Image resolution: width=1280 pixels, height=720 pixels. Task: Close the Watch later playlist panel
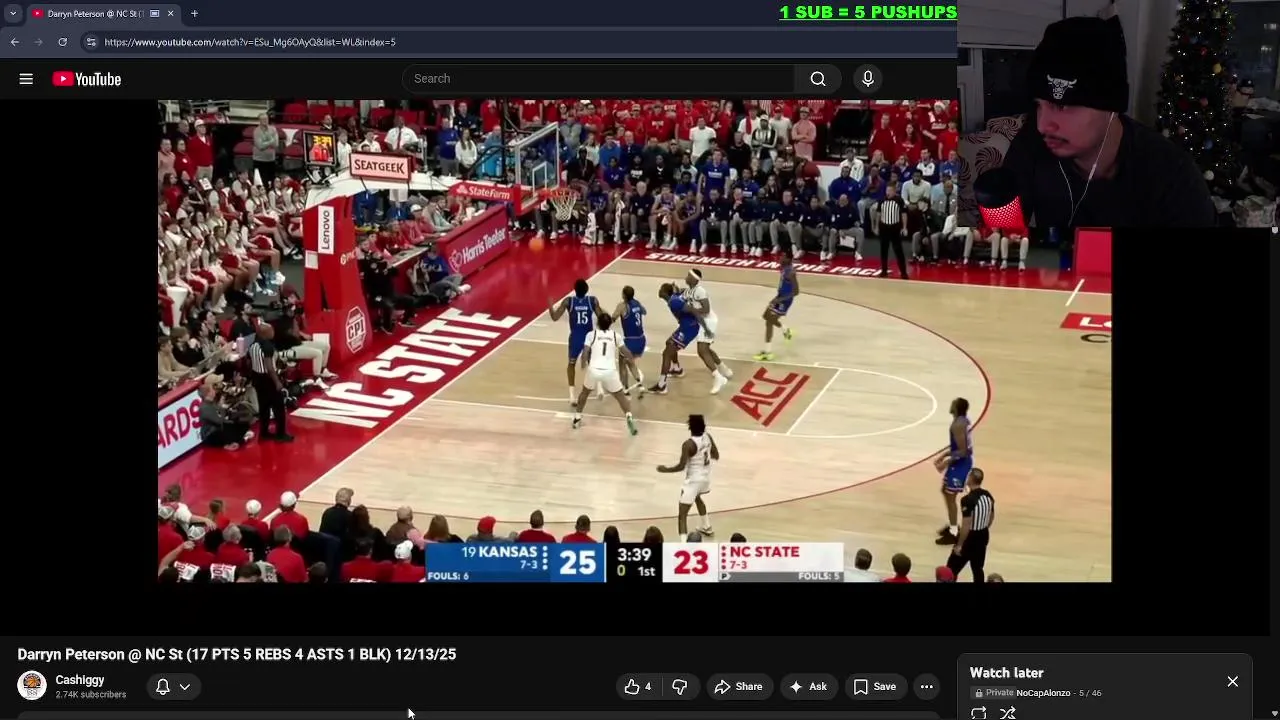(1233, 681)
